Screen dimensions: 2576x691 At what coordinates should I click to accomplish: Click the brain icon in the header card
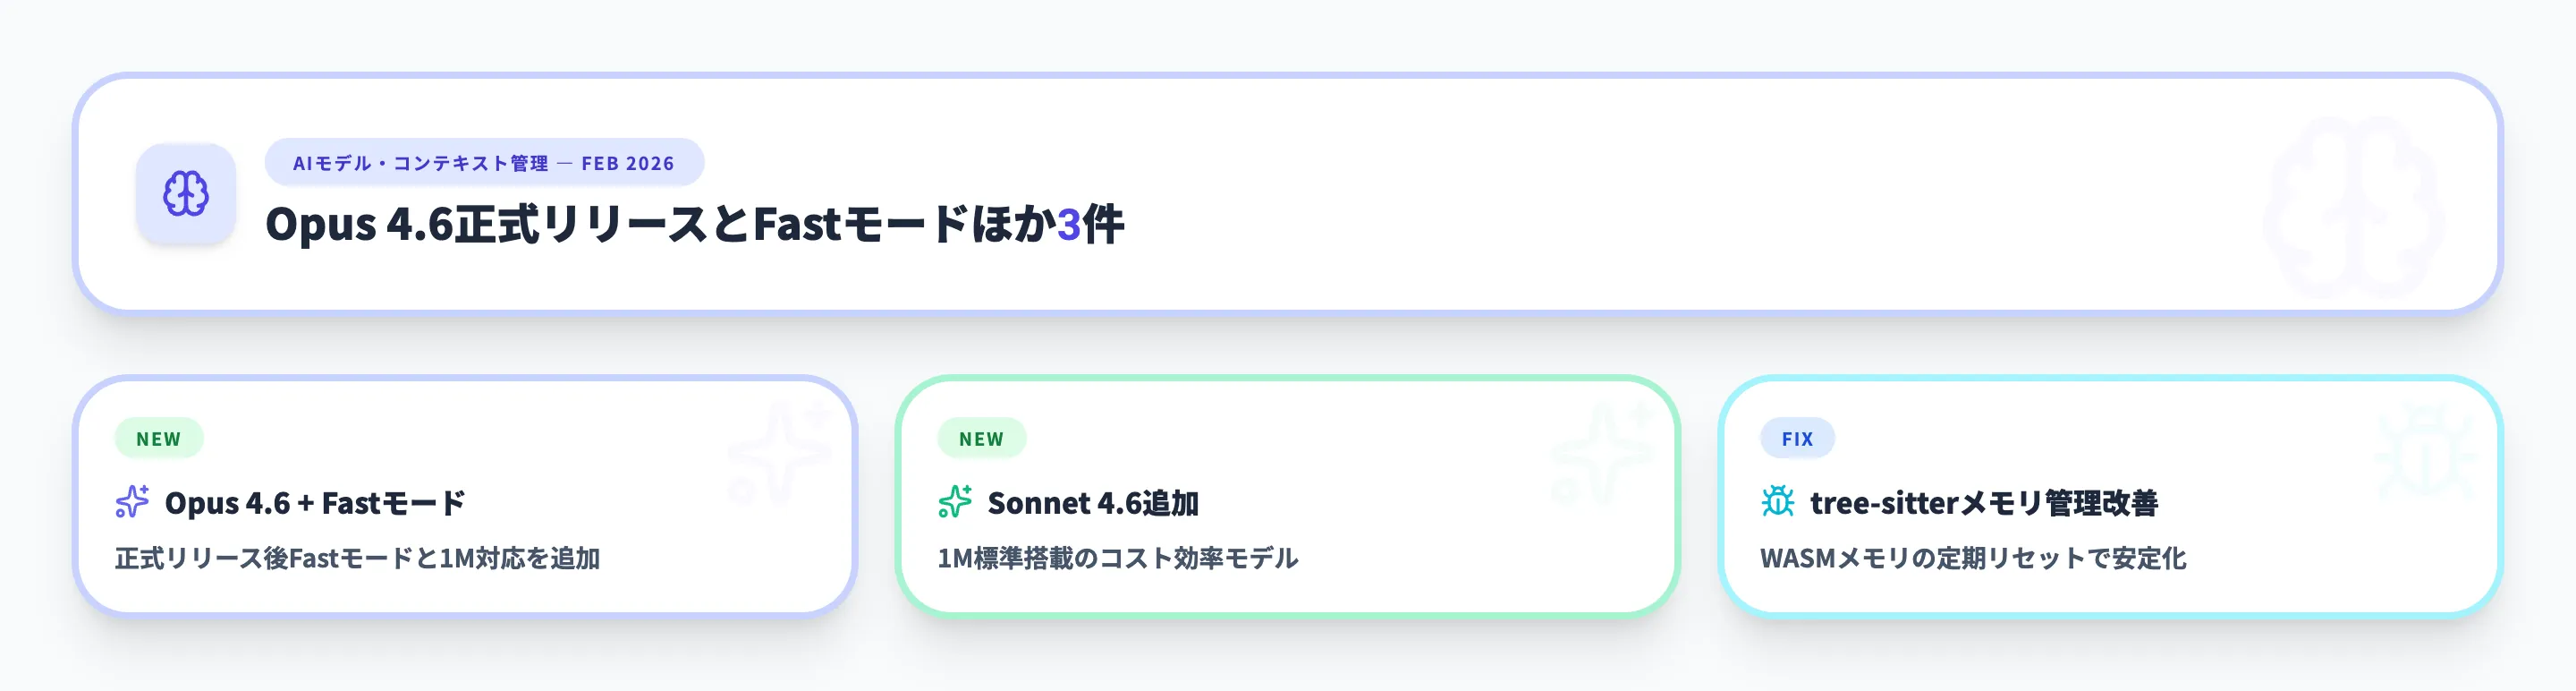[x=186, y=194]
